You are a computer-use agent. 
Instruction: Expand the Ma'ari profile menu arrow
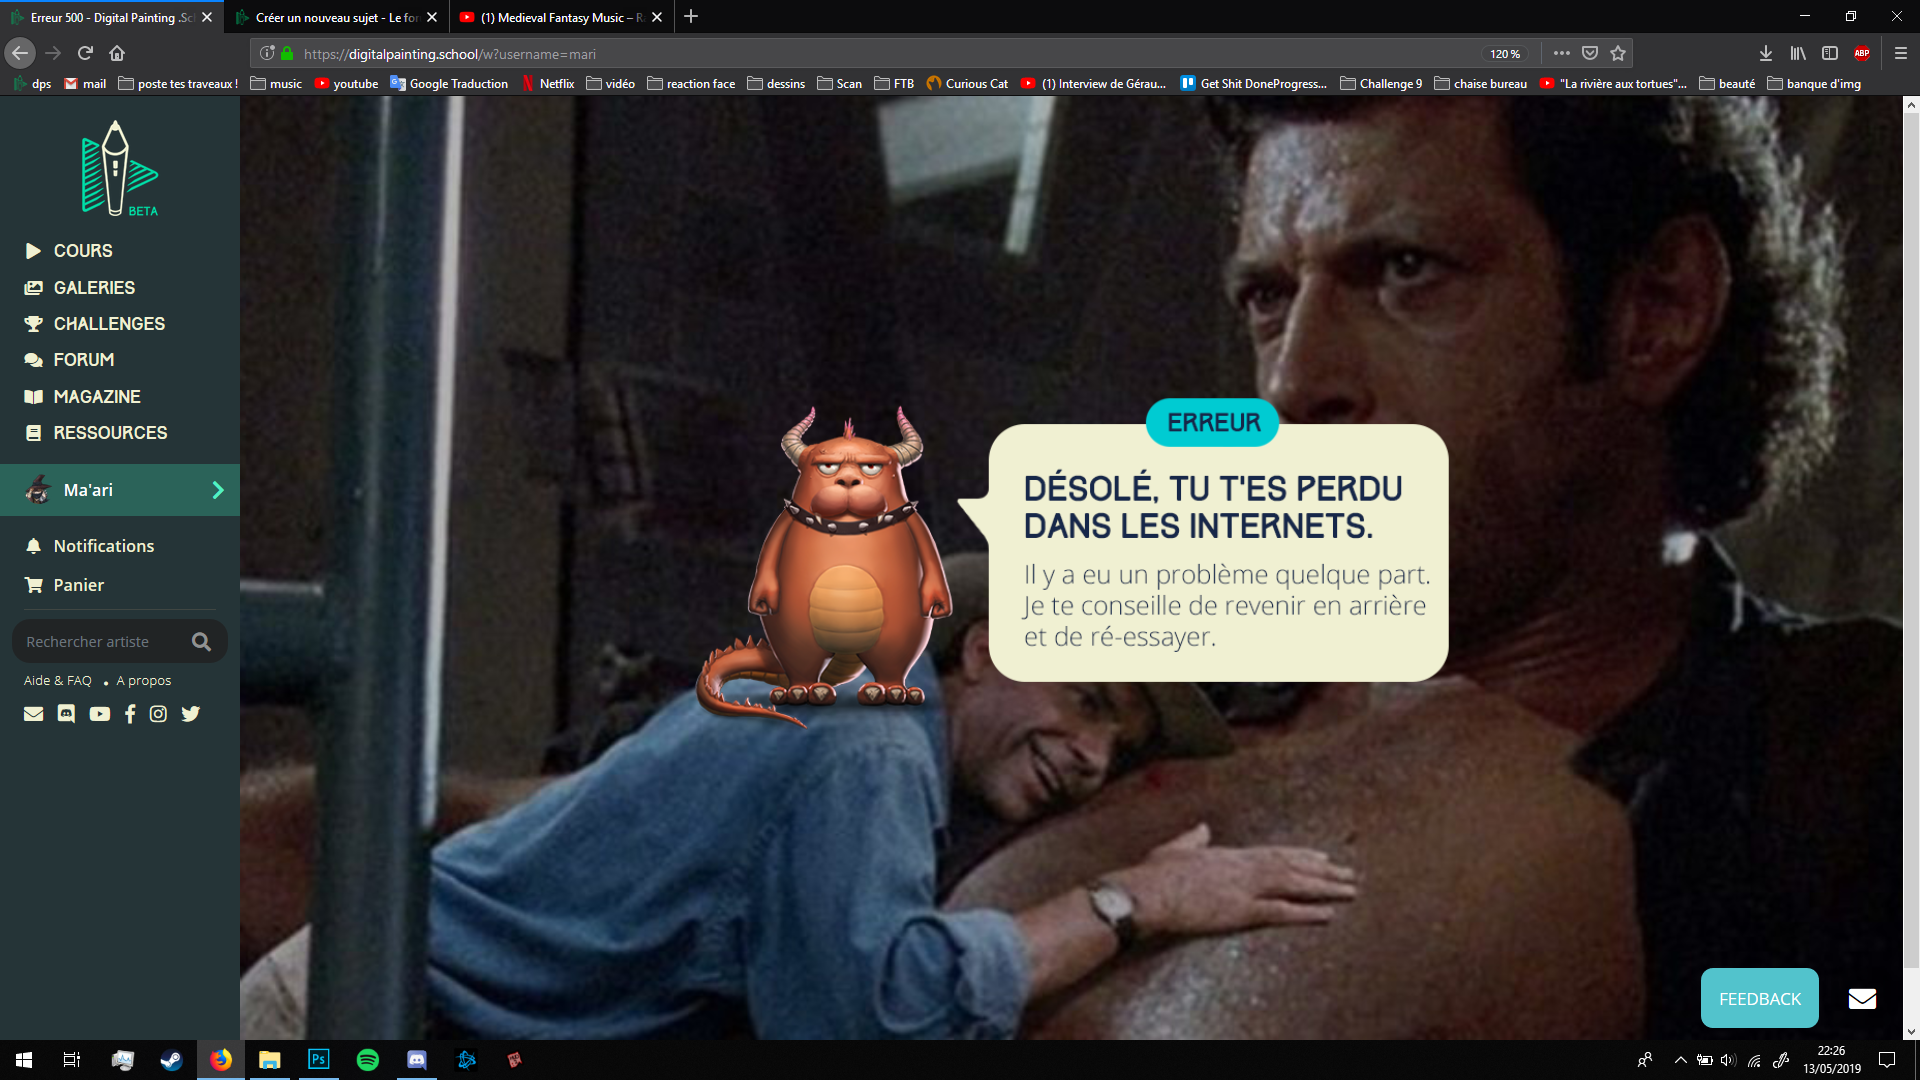pos(217,490)
